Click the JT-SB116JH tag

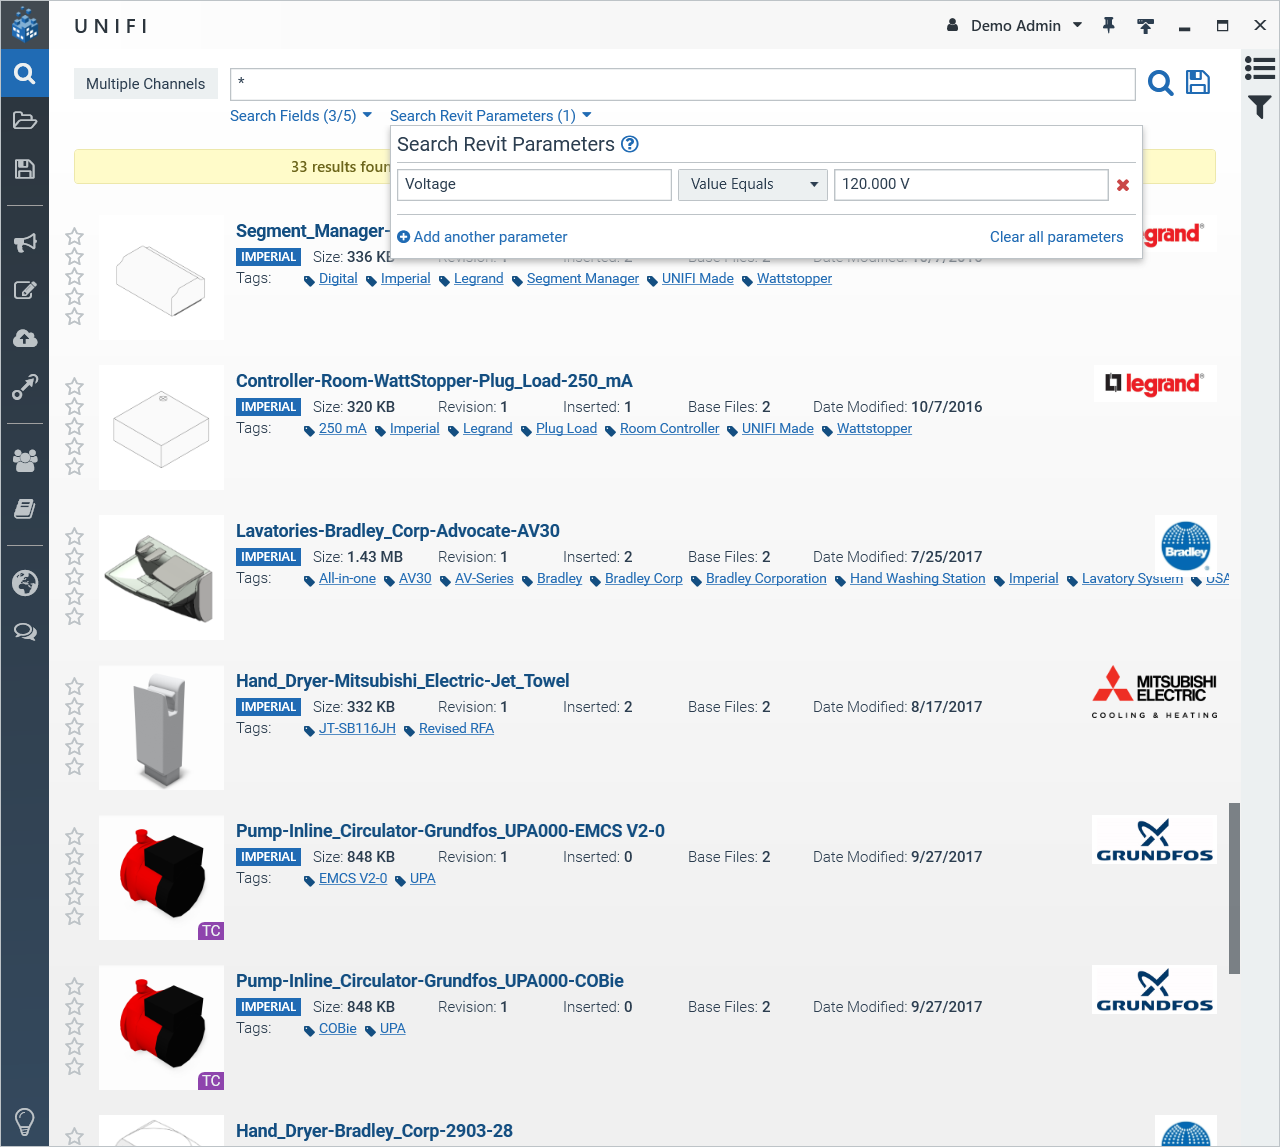coord(357,729)
